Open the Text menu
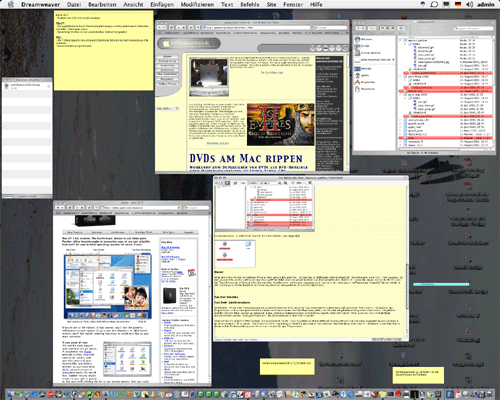The width and height of the screenshot is (500, 400). (227, 4)
